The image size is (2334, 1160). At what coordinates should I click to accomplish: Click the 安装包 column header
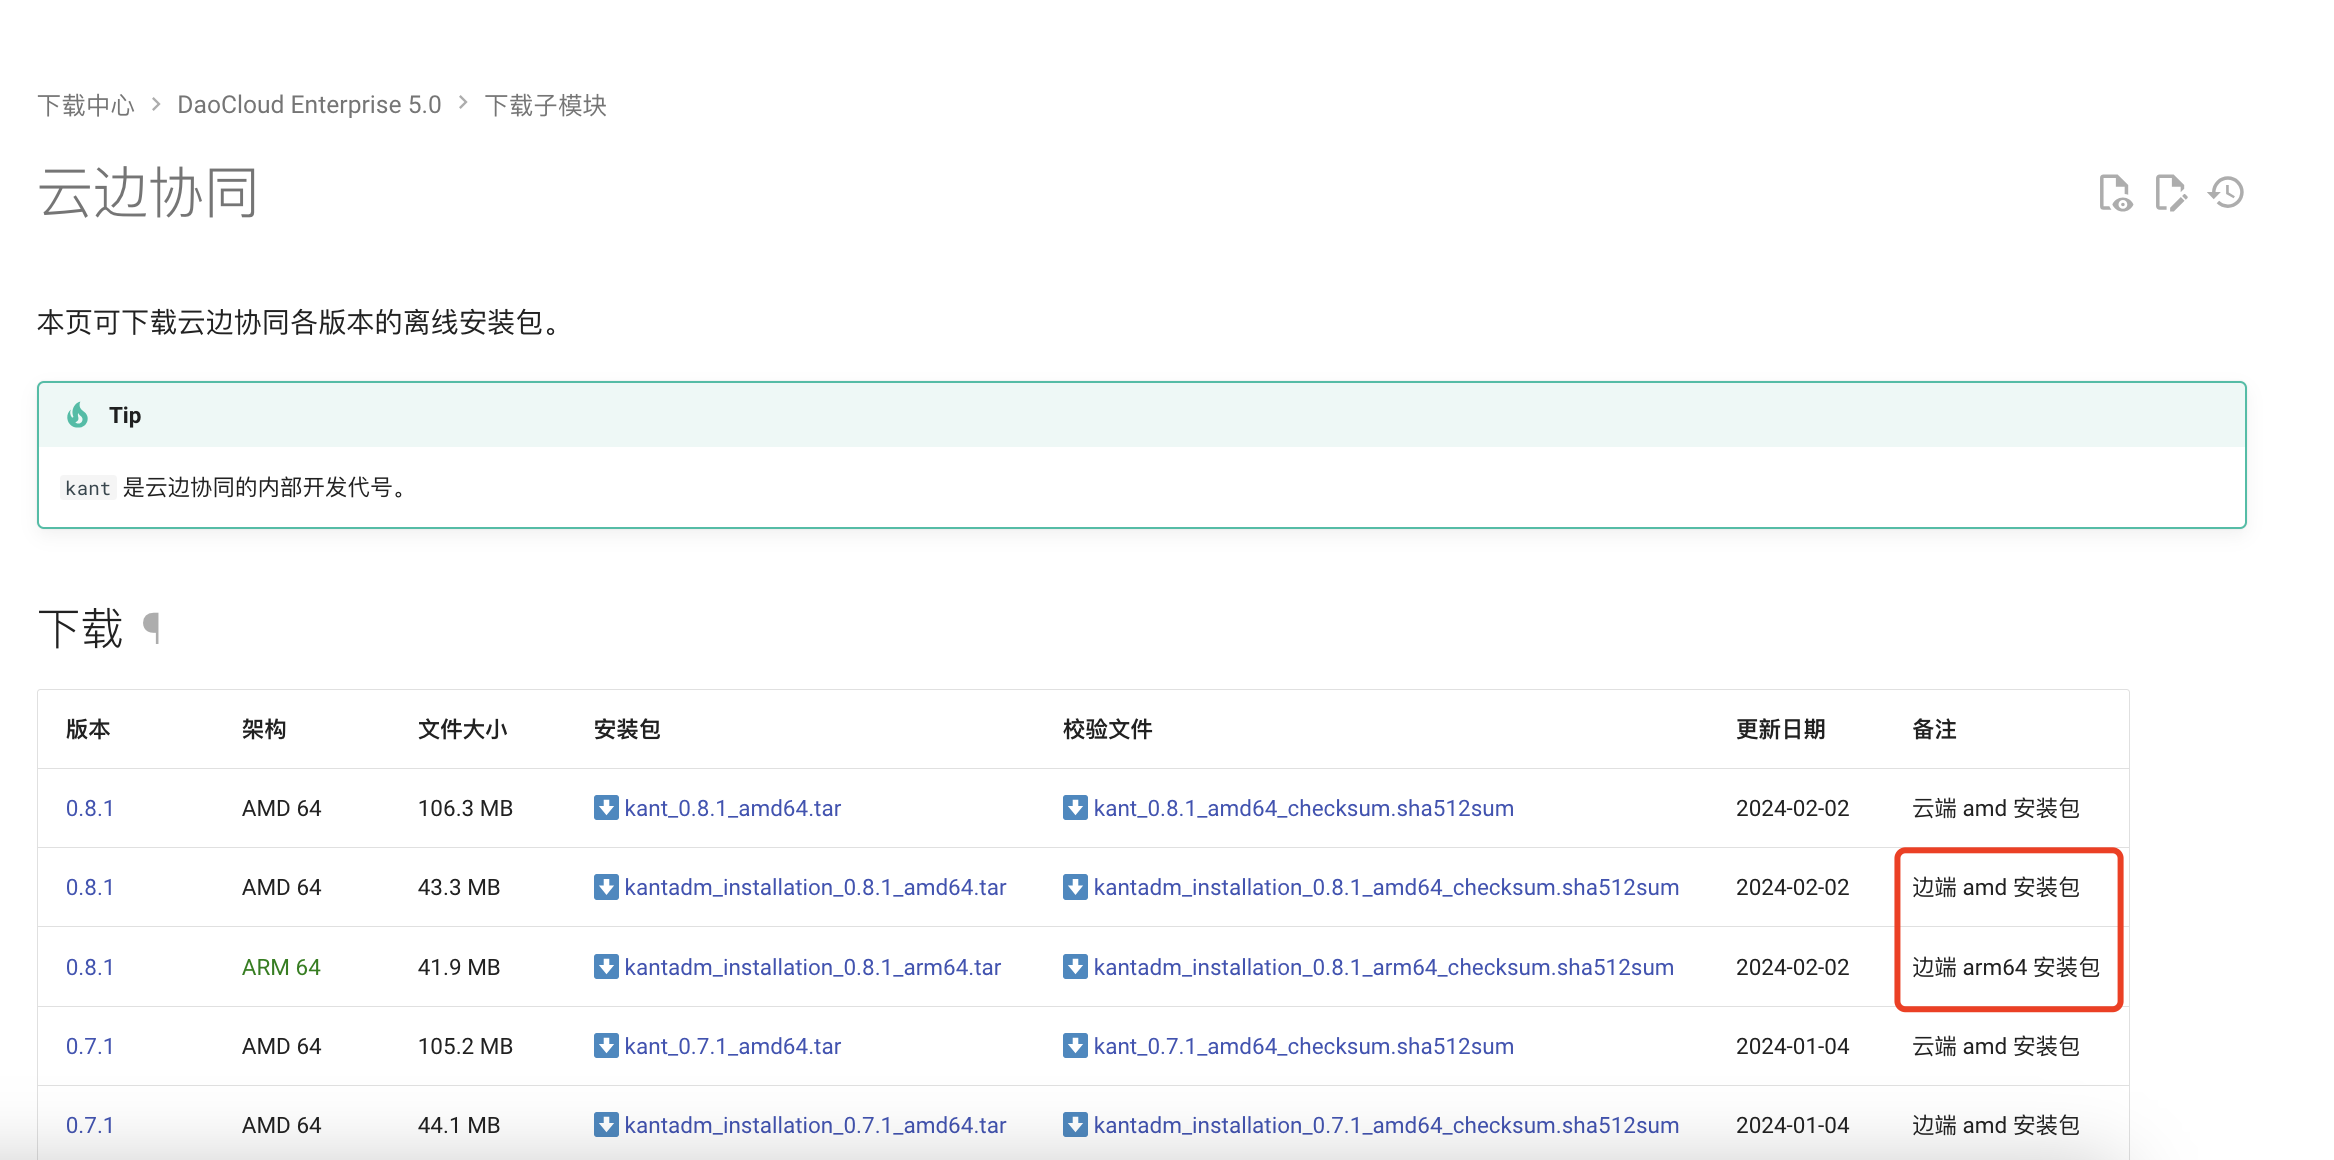[x=627, y=729]
